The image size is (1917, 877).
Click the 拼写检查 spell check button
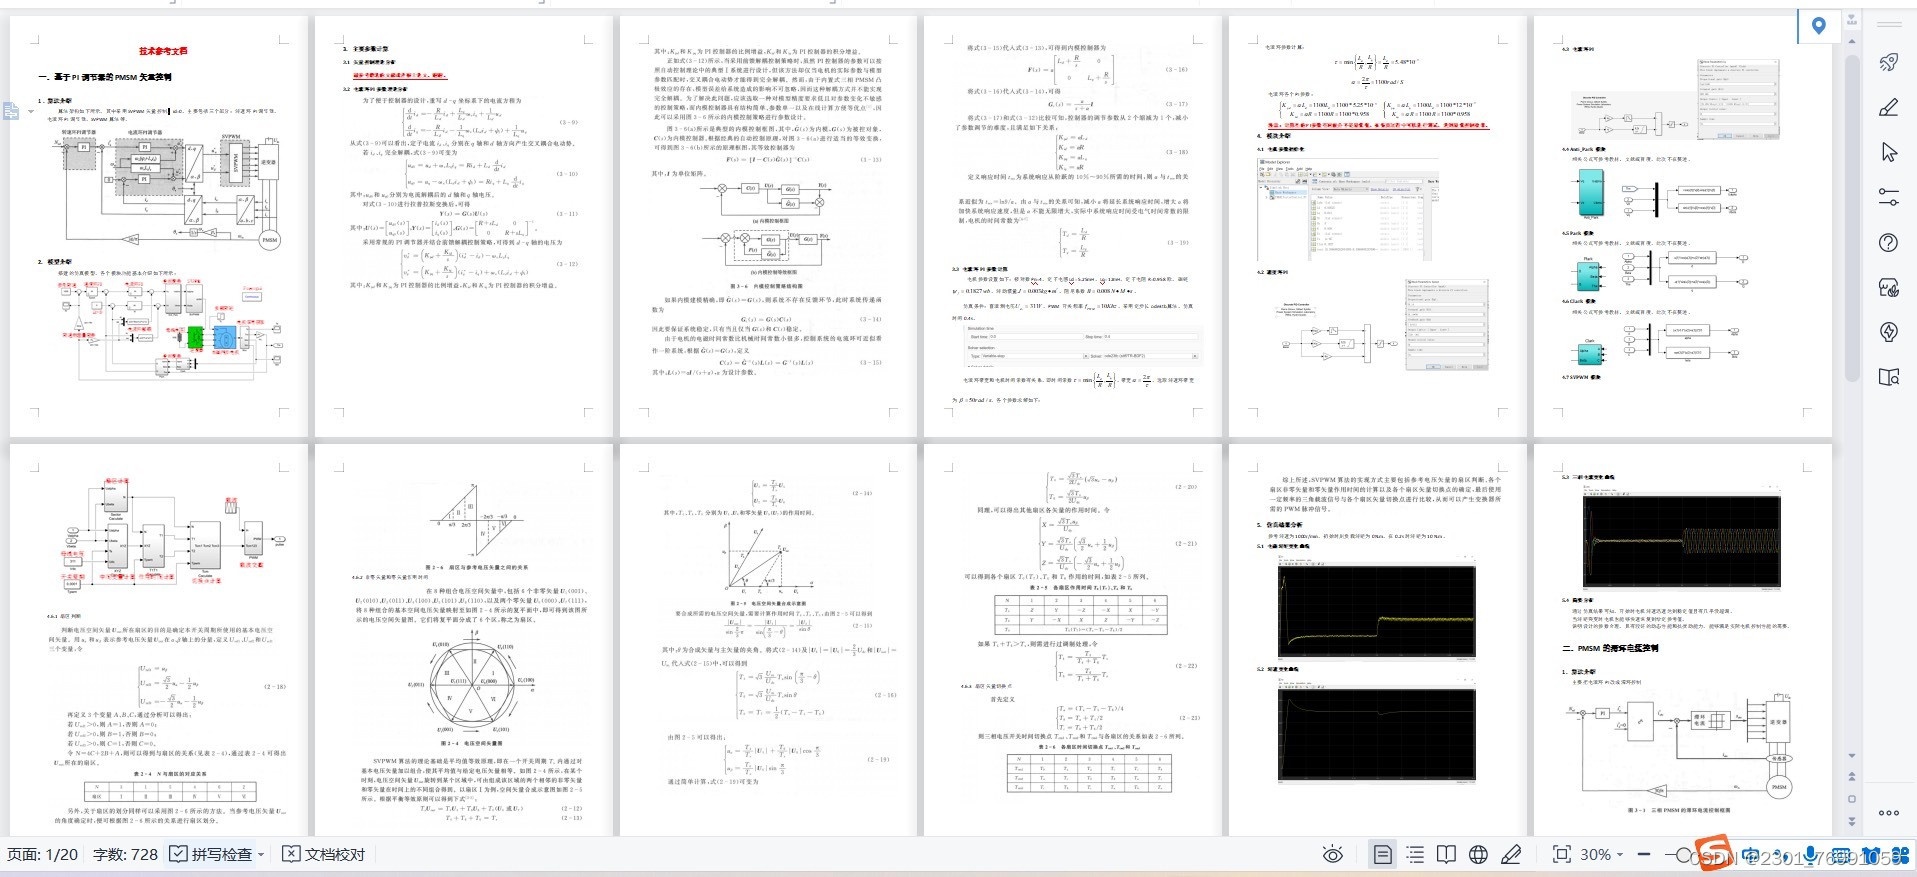point(210,854)
